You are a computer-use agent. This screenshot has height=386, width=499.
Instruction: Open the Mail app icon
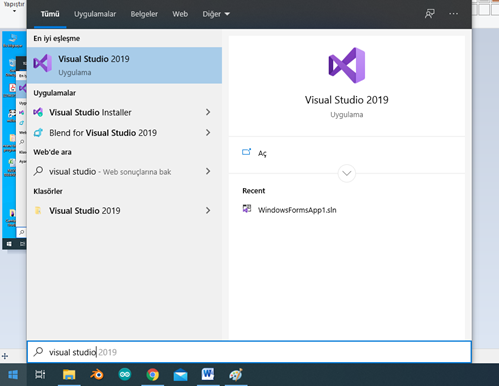pos(180,375)
